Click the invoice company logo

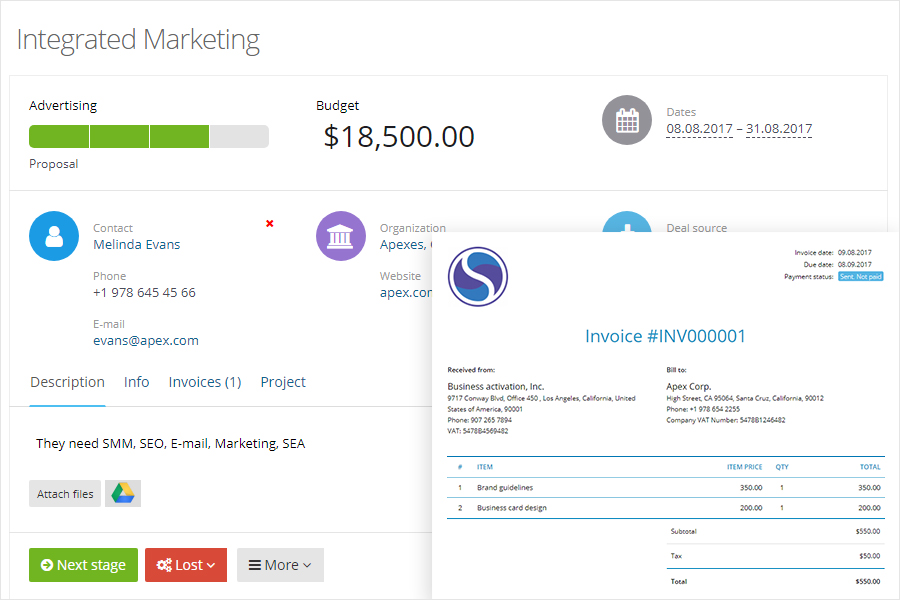478,276
